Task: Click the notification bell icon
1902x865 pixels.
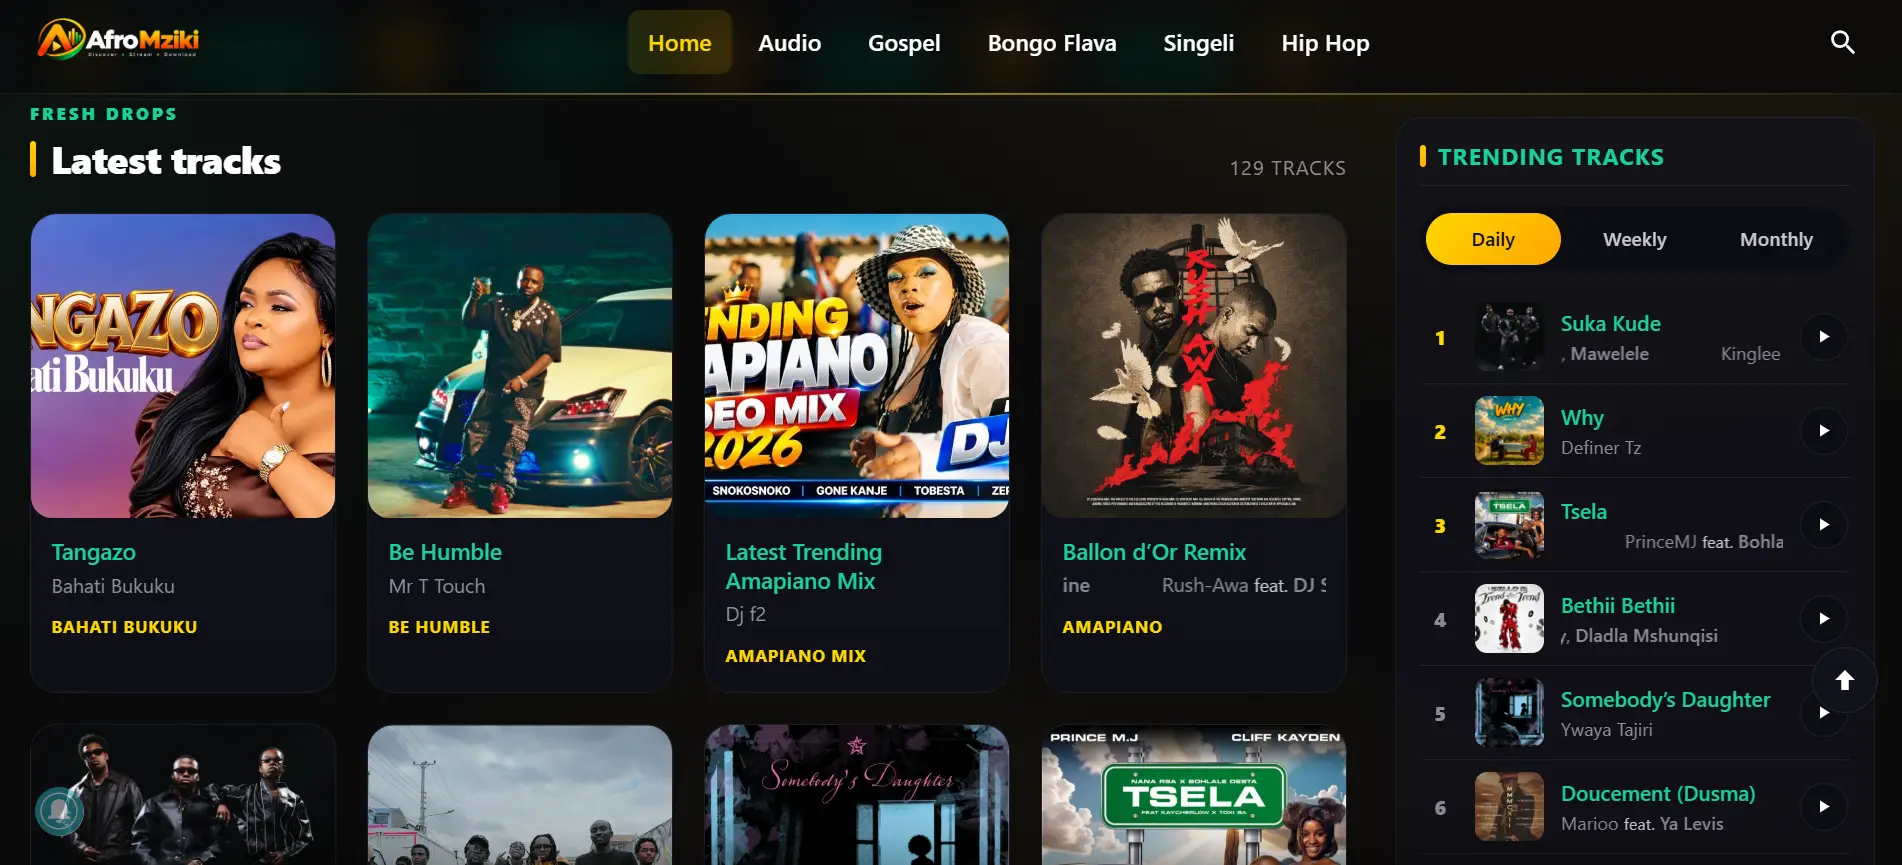Action: click(x=59, y=811)
